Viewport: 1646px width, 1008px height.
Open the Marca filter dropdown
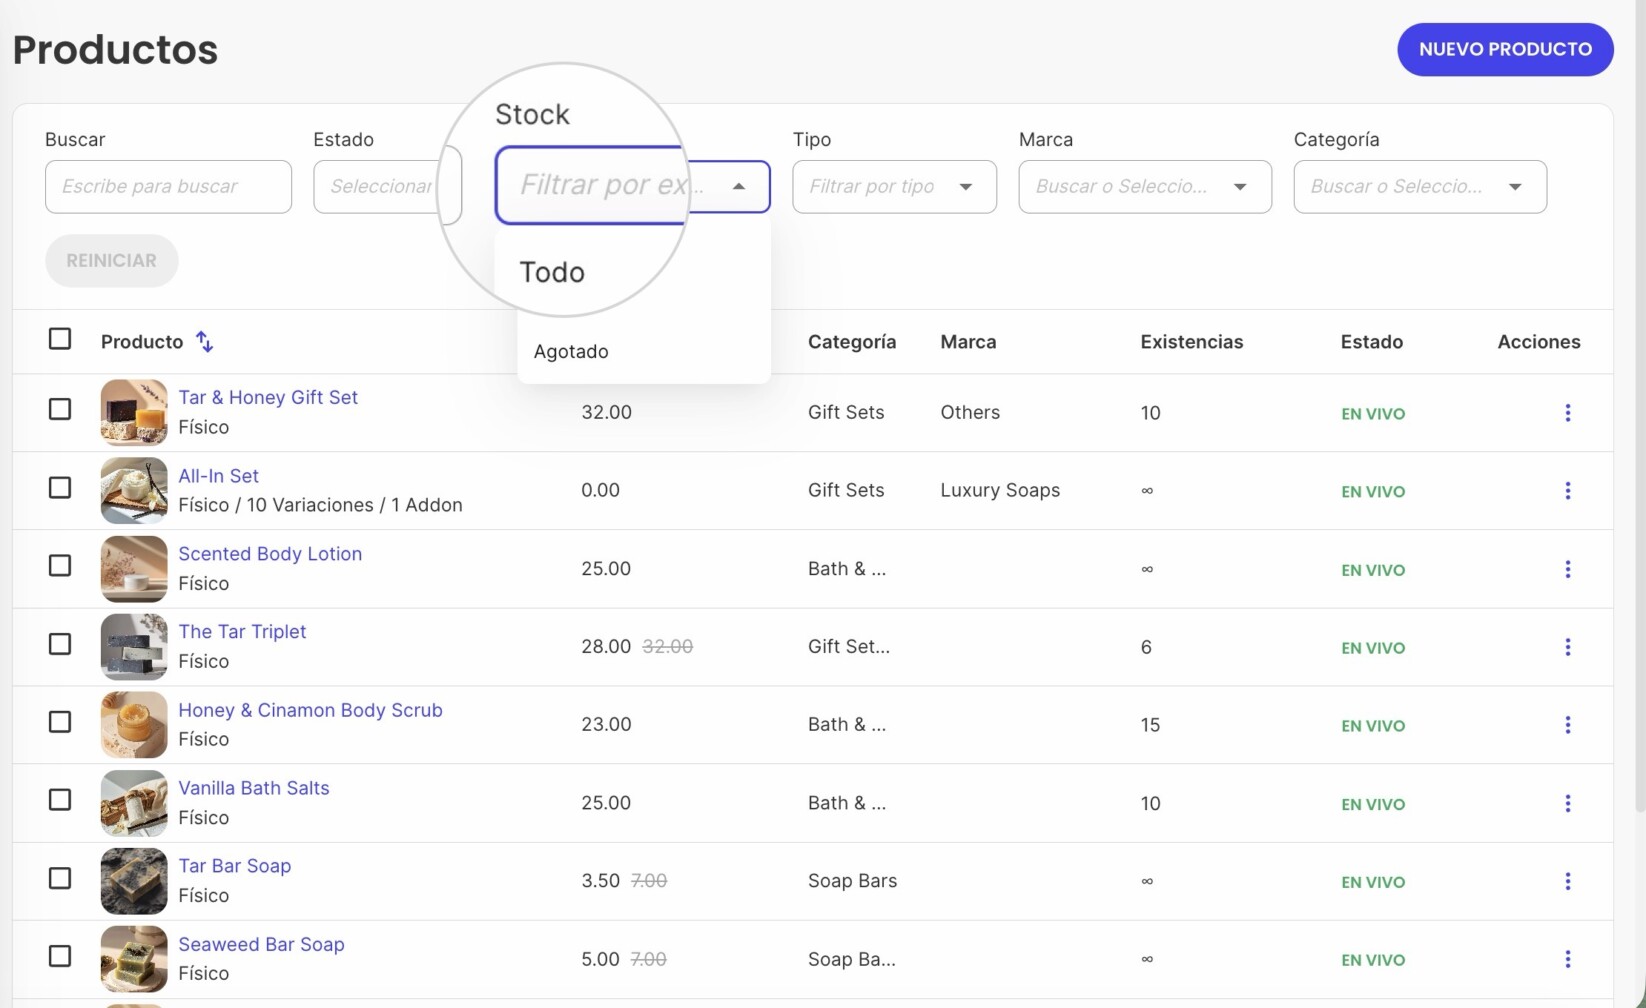point(1145,187)
